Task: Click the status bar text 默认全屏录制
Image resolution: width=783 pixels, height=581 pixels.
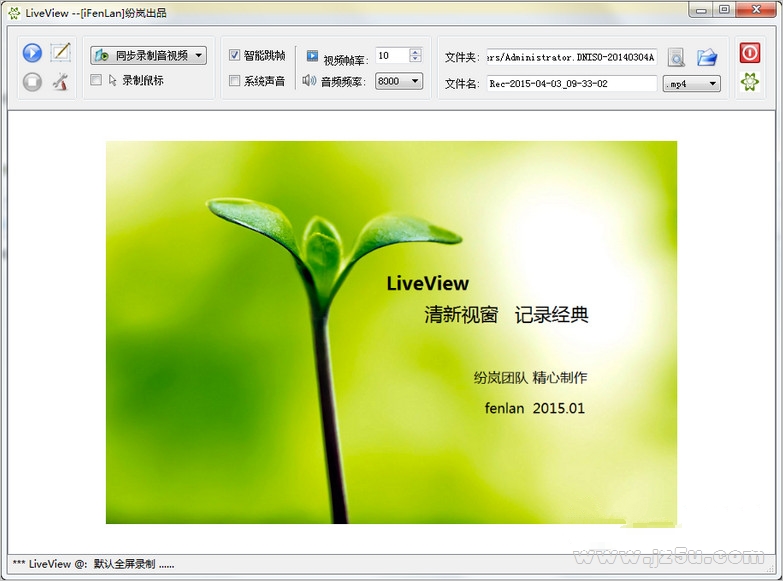Action: 124,564
